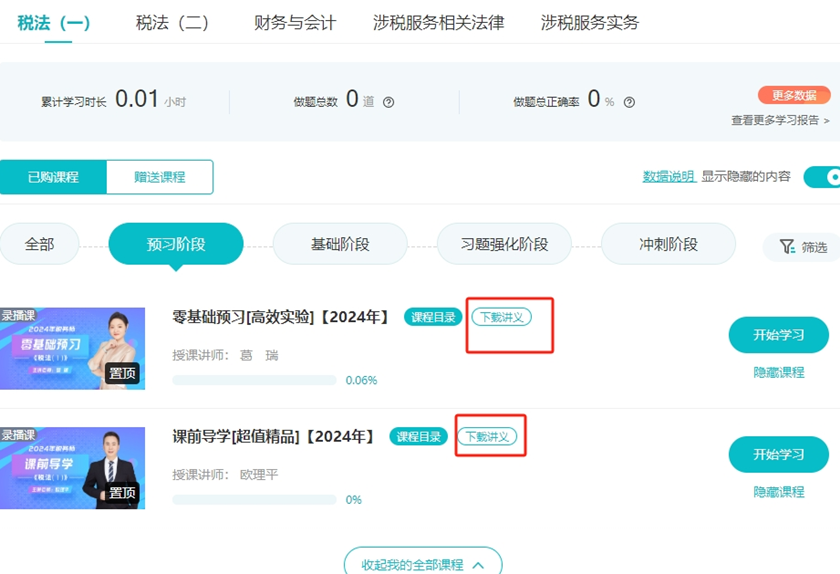Select the 全部 stage filter
Image resolution: width=840 pixels, height=574 pixels.
(39, 244)
